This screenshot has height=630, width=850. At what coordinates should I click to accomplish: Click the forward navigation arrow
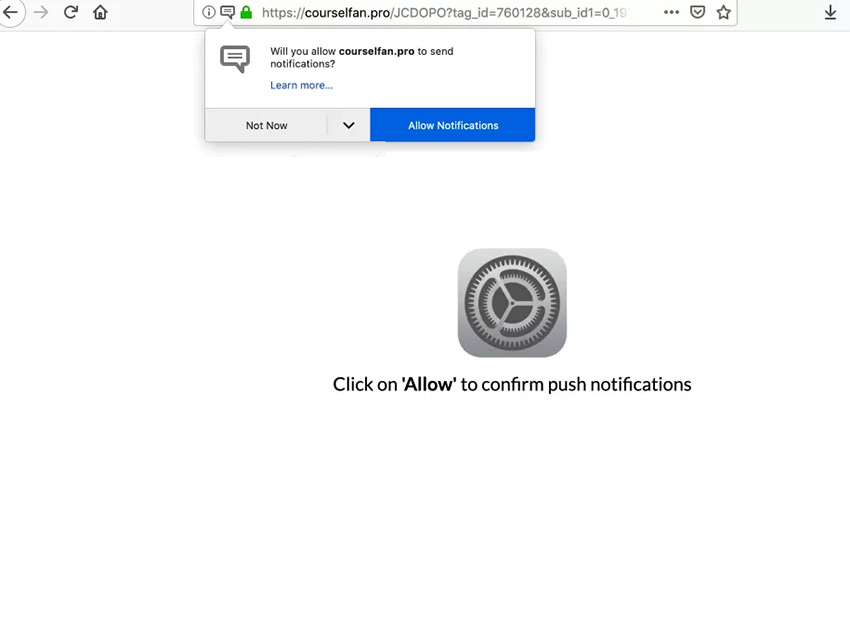(41, 12)
